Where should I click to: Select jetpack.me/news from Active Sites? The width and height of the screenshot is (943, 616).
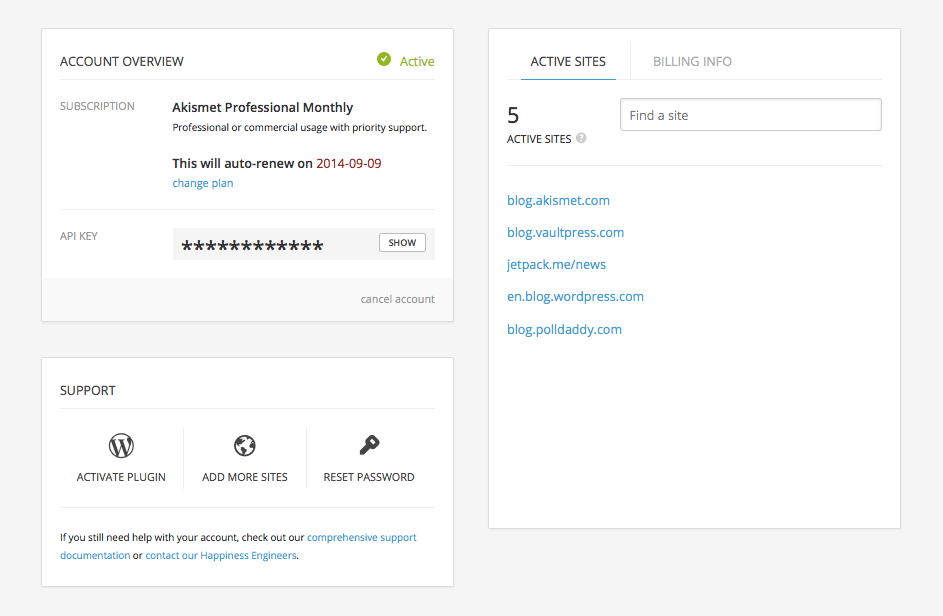pos(556,264)
